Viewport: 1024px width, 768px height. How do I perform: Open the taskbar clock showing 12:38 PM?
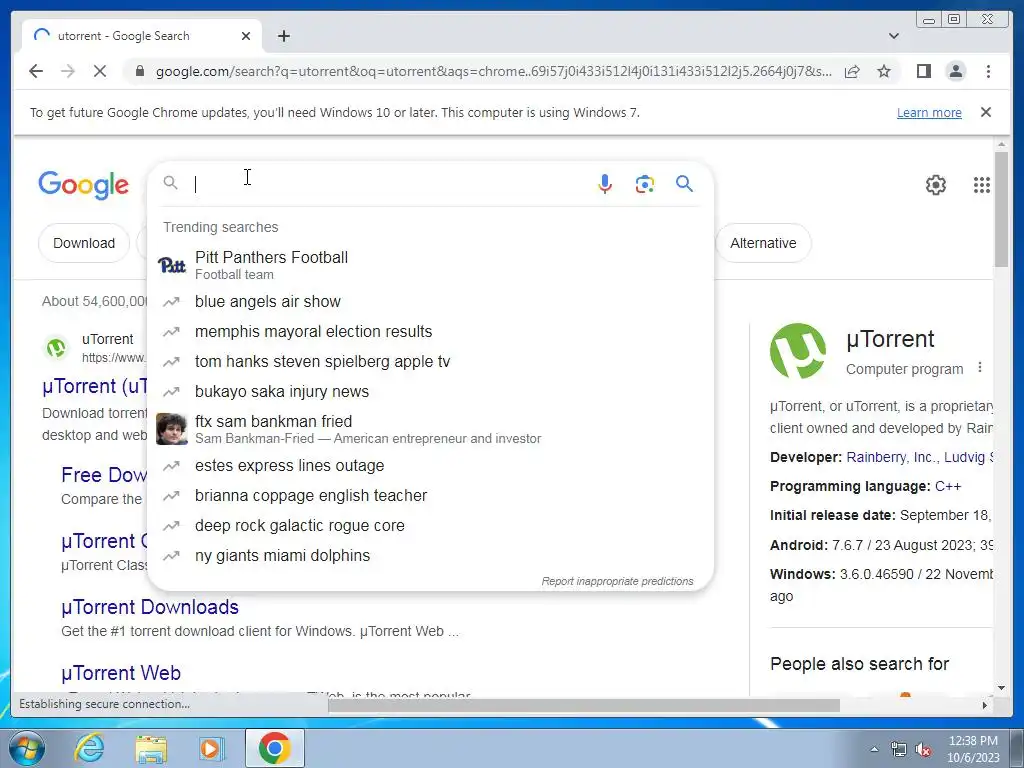(x=973, y=749)
